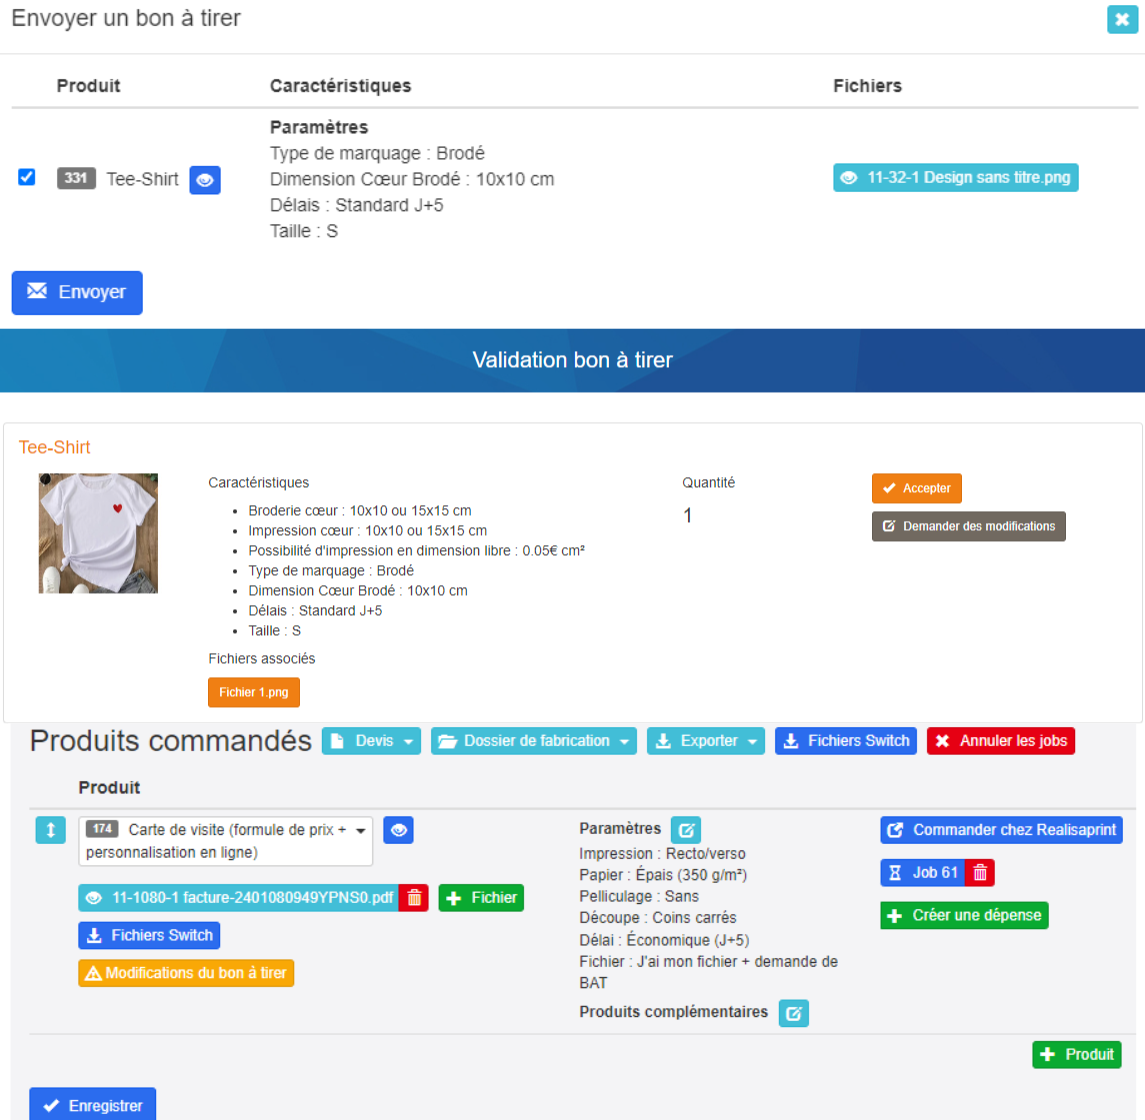
Task: Click Commander chez Realisaprint
Action: click(1001, 830)
